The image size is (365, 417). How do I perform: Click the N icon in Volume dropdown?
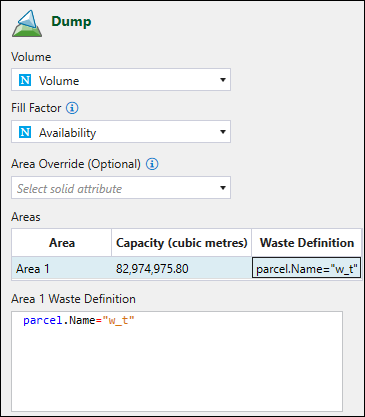click(25, 80)
